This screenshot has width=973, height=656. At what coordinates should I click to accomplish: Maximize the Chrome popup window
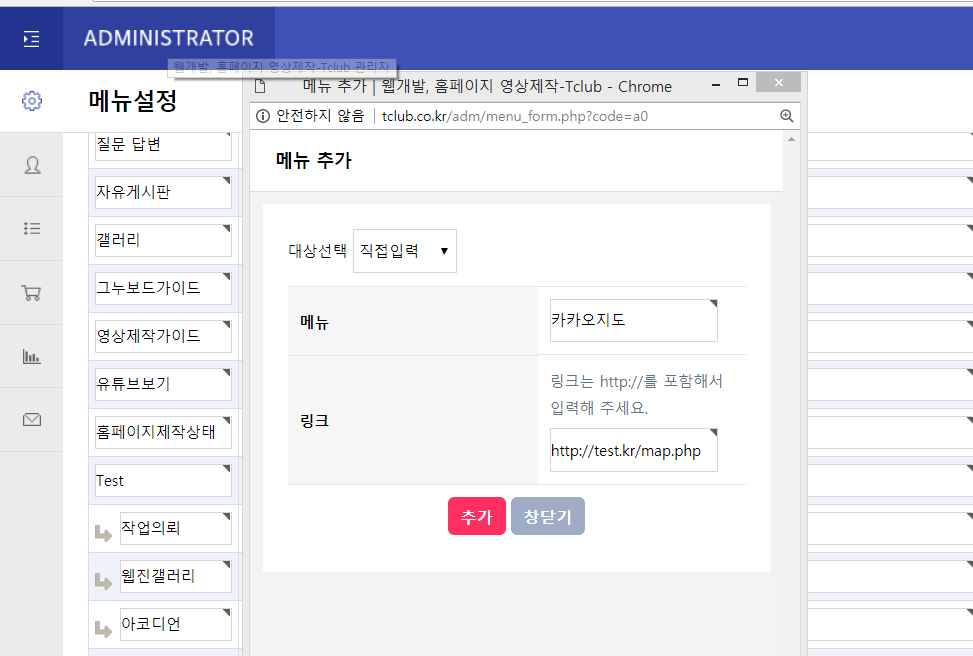click(742, 83)
